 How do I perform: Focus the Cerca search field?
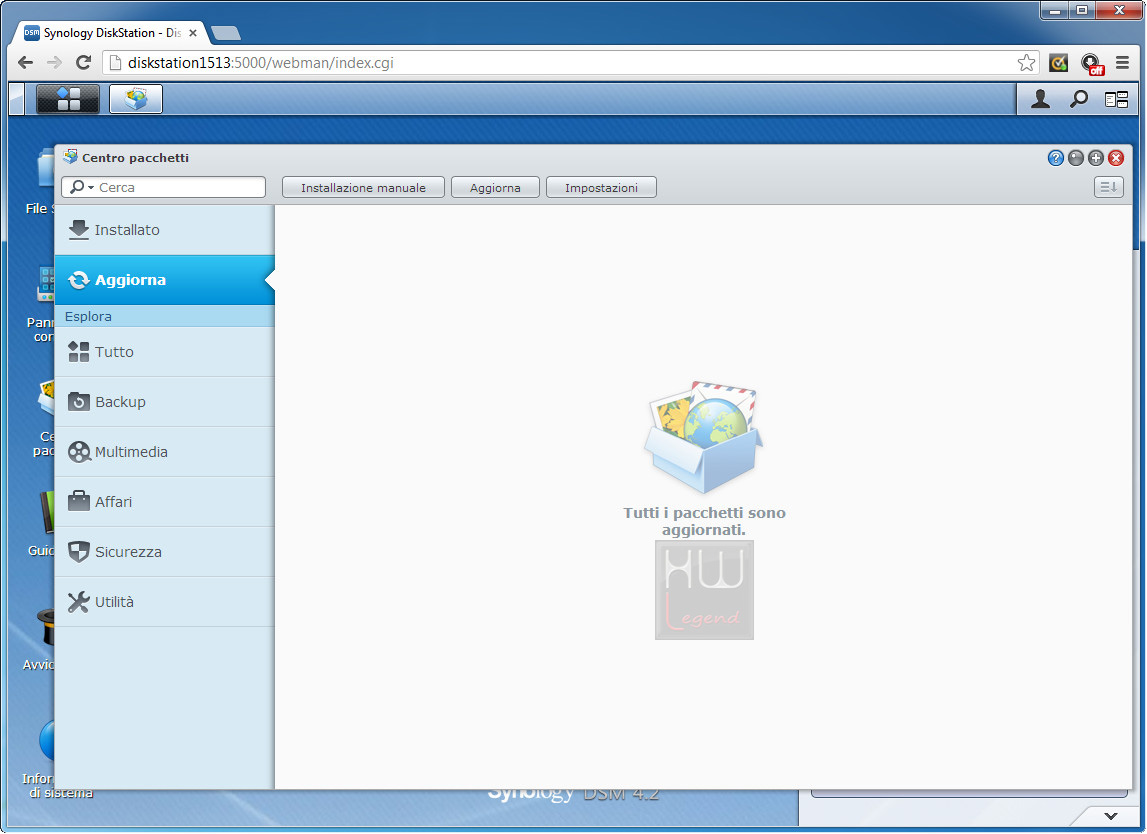163,187
